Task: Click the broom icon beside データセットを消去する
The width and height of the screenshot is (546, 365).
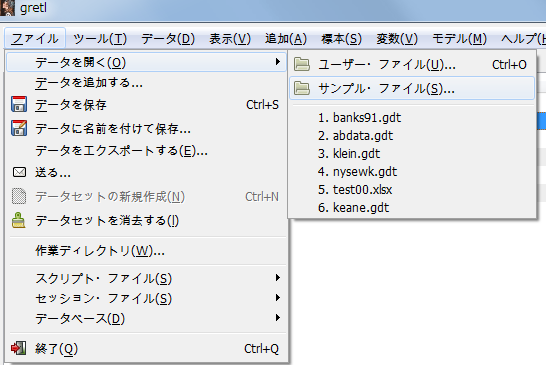Action: 18,220
